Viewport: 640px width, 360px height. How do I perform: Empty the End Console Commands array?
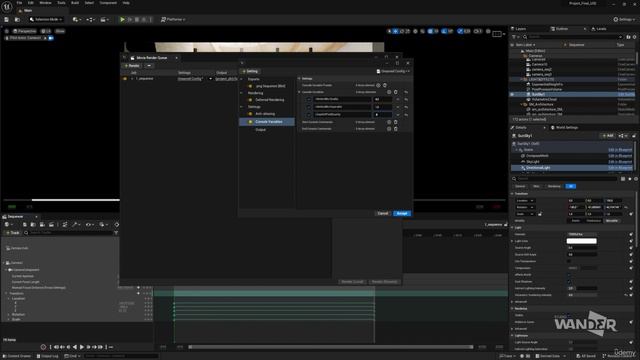pyautogui.click(x=396, y=129)
